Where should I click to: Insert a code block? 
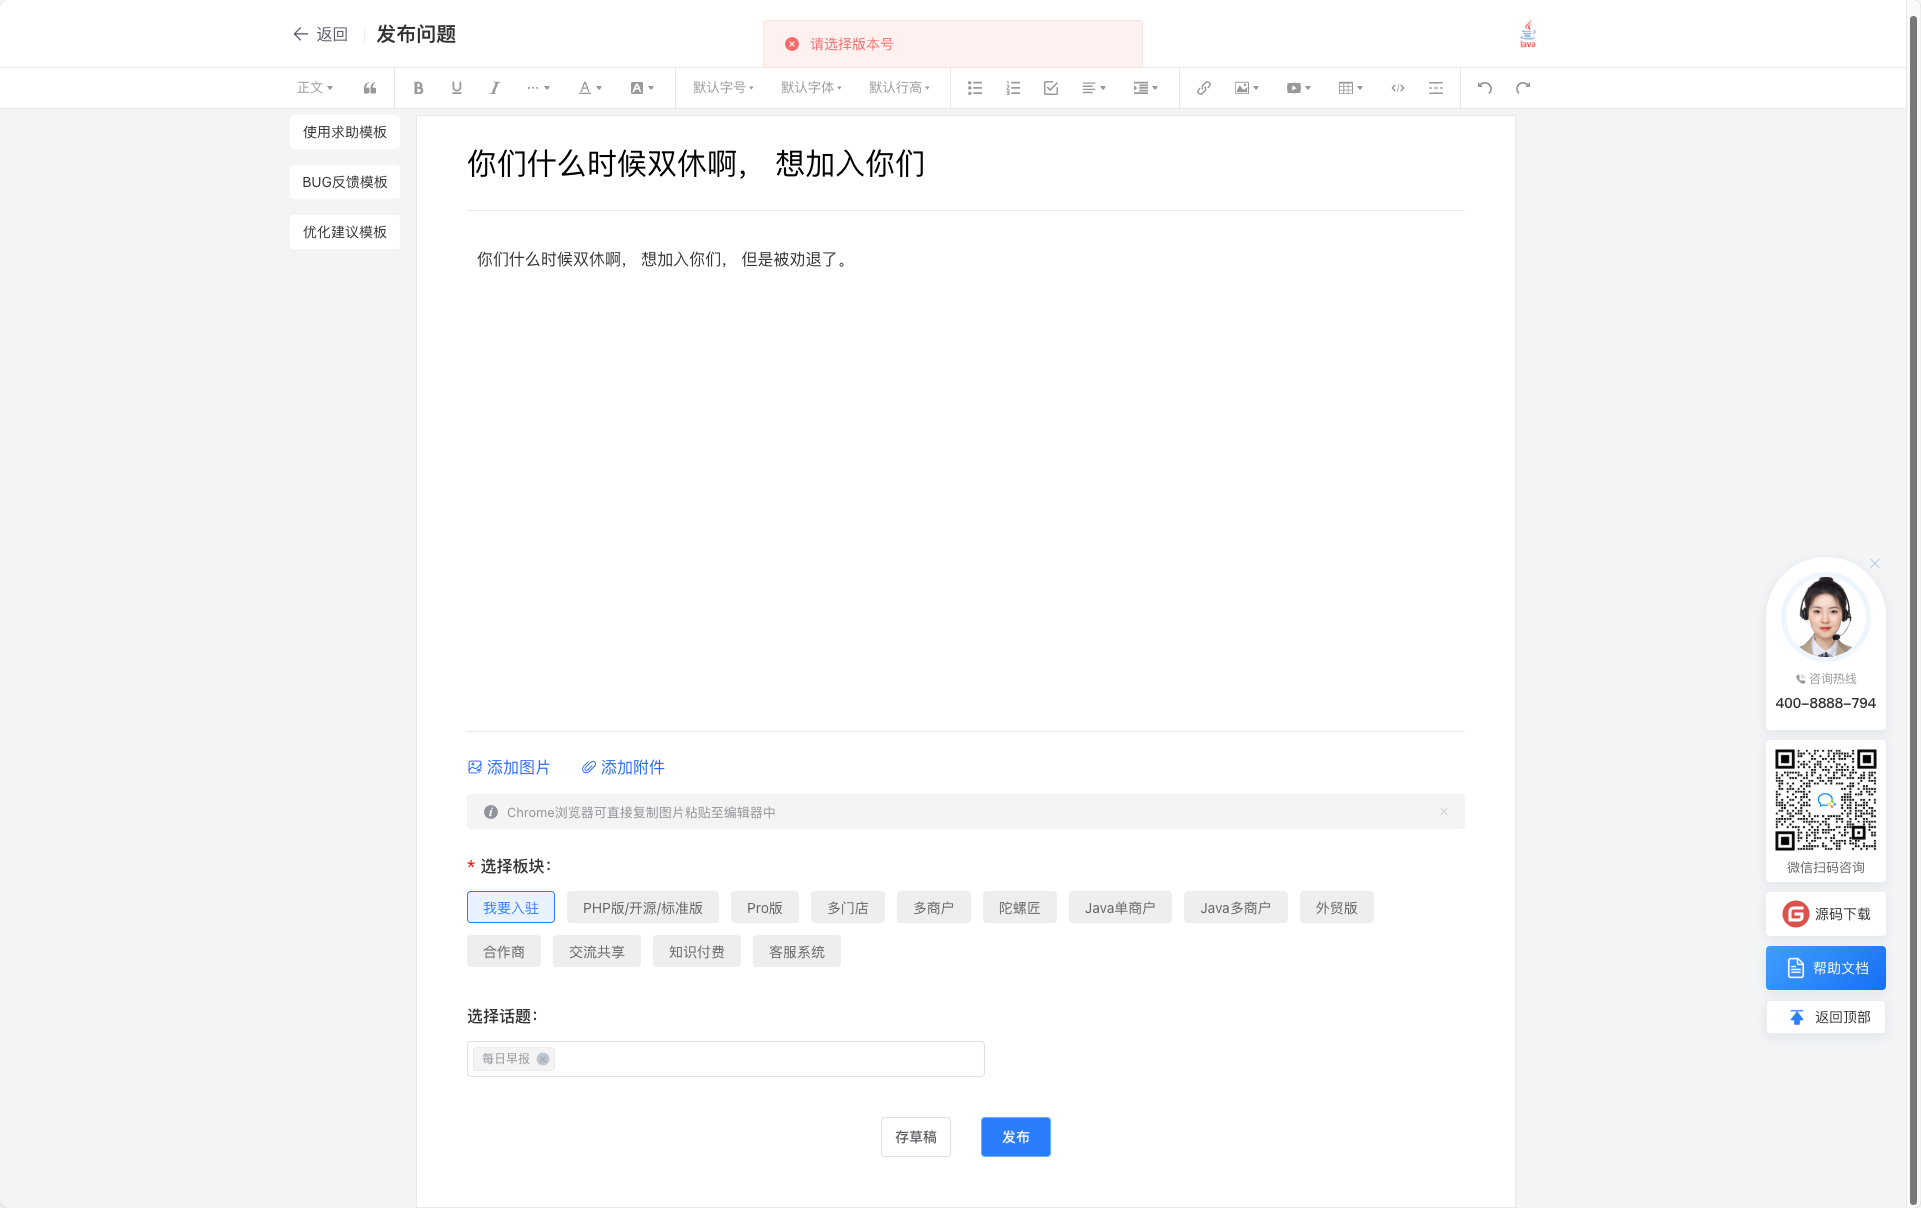[1398, 88]
